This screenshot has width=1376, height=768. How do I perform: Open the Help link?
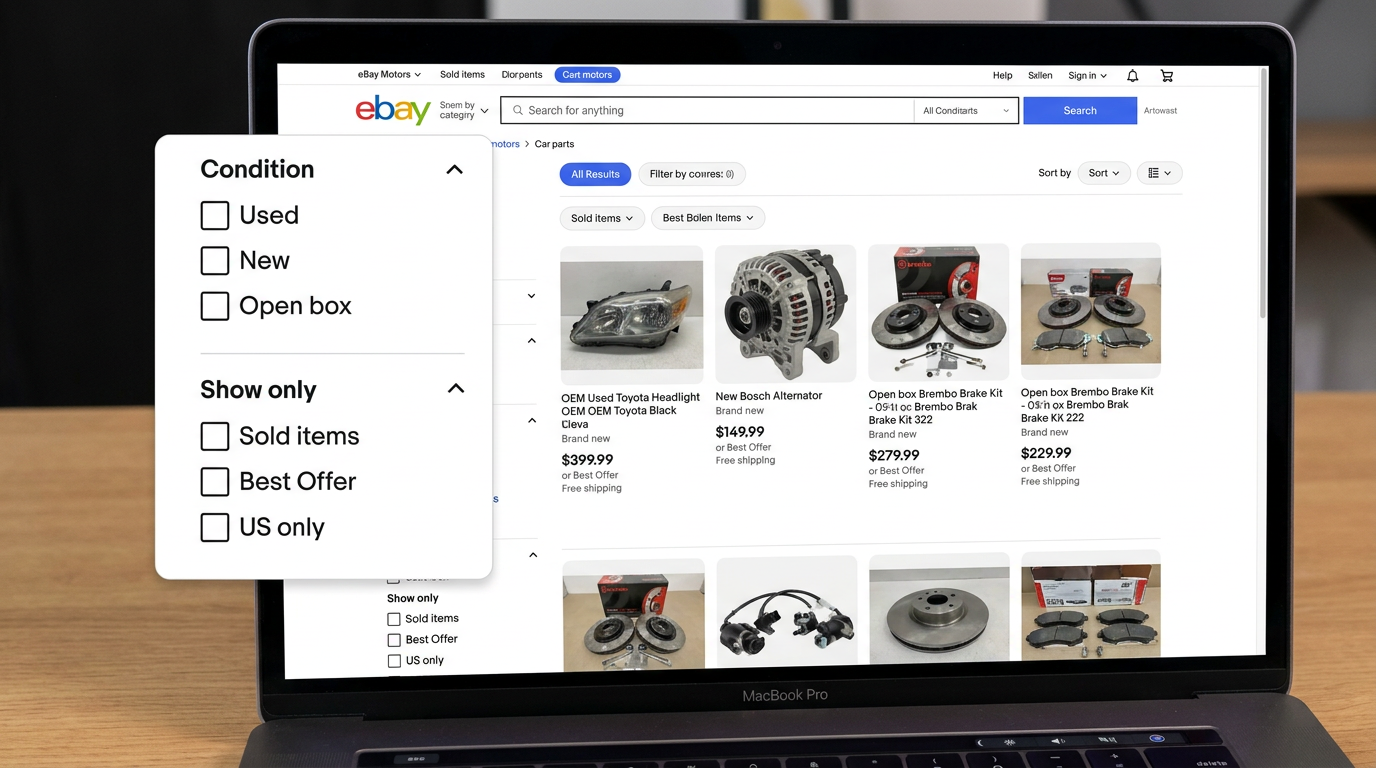pos(1002,76)
